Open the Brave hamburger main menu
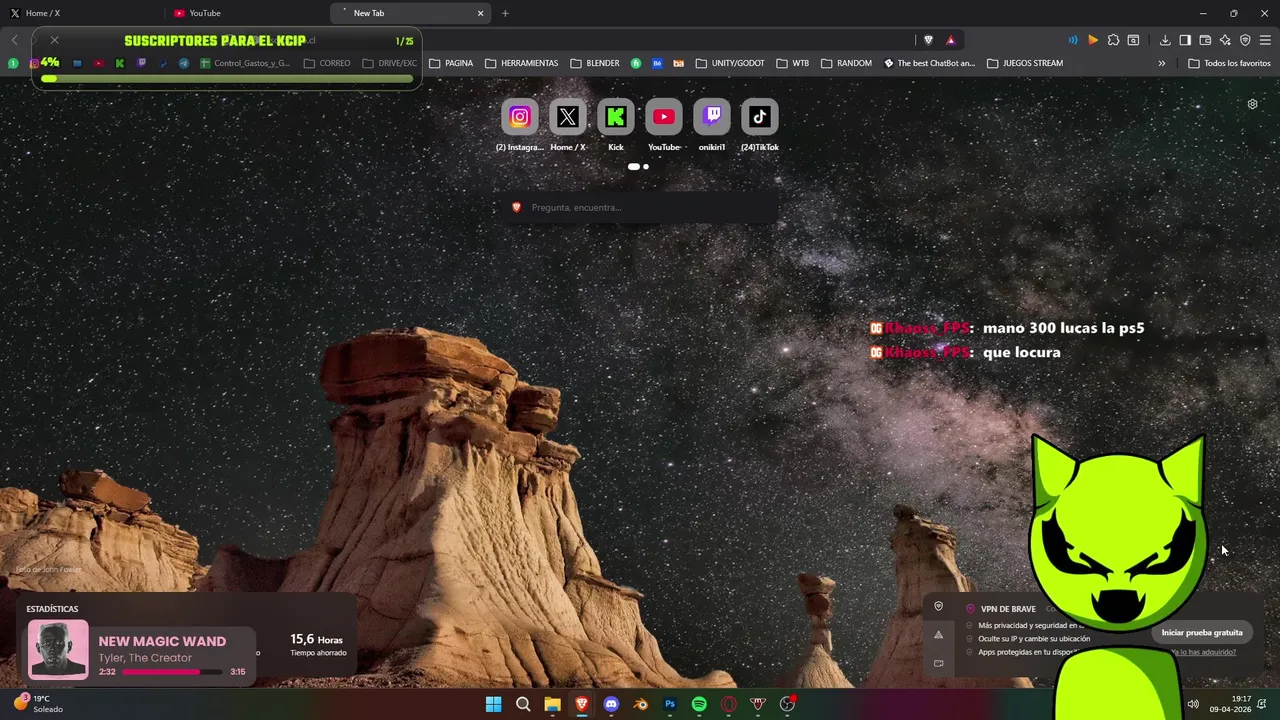This screenshot has width=1280, height=720. 1265,40
